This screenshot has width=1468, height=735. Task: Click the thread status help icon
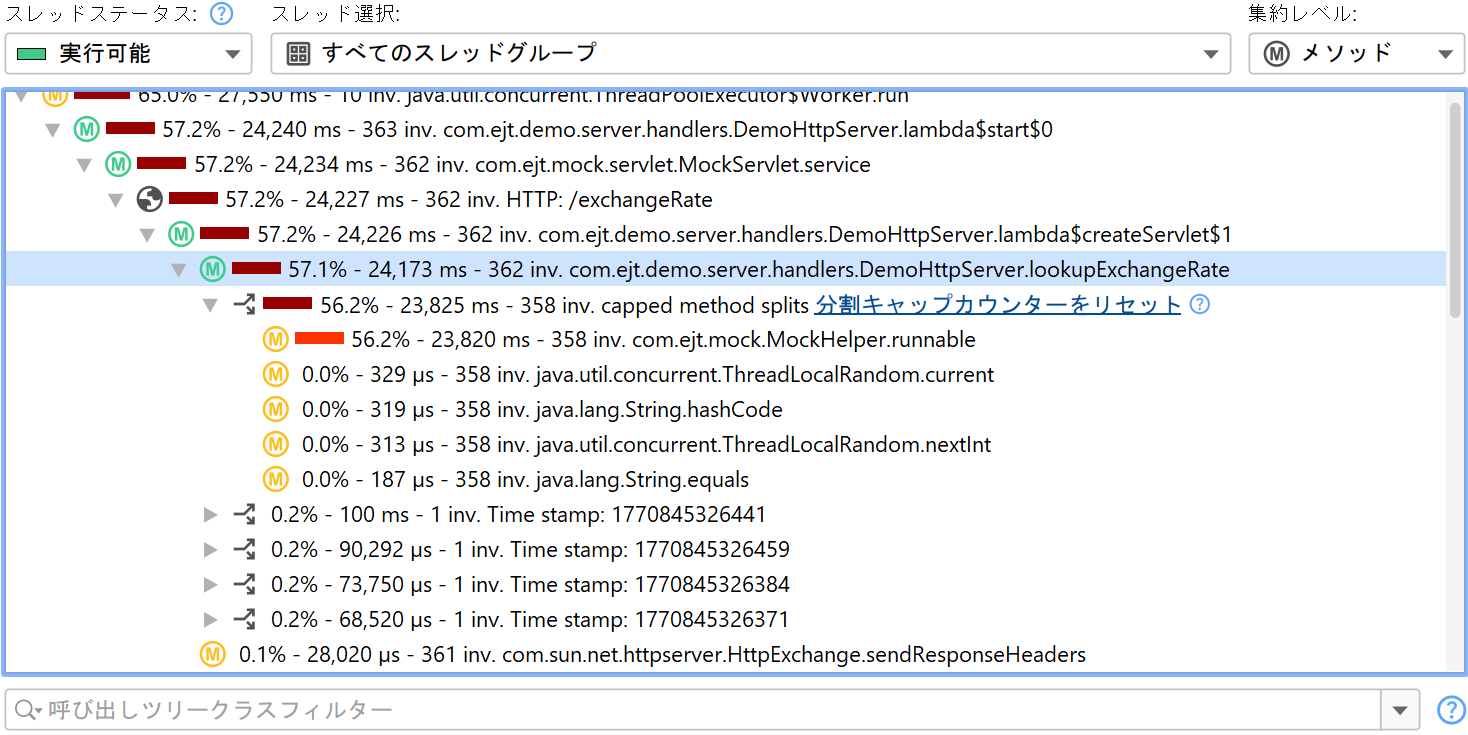[x=222, y=14]
